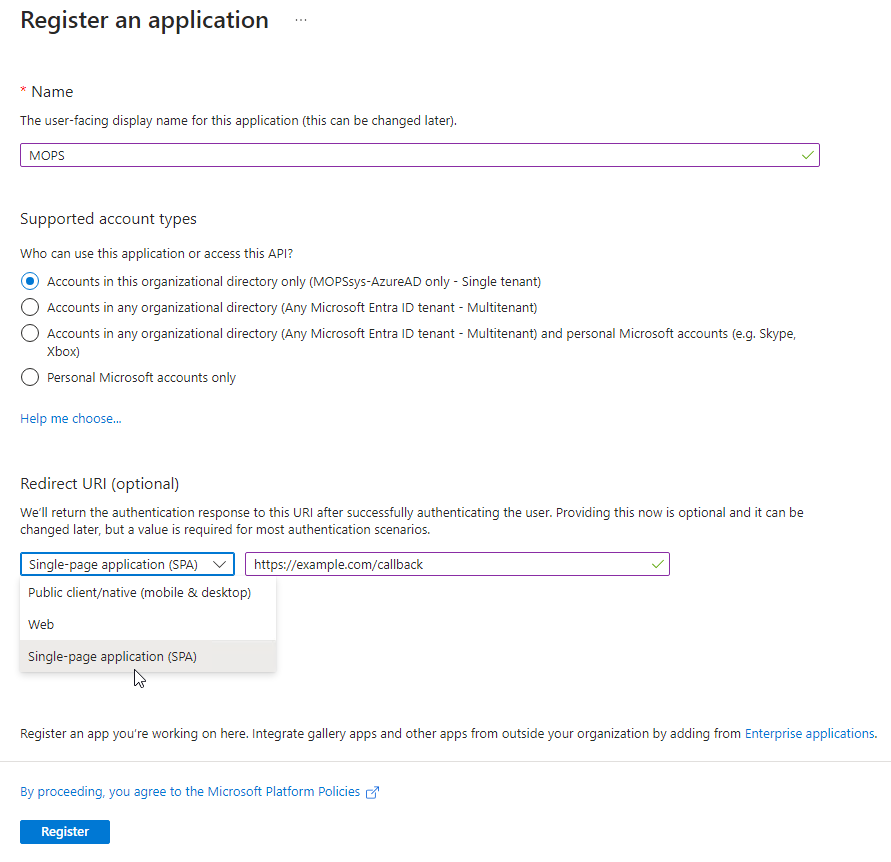Click the Name field containing MOPS
This screenshot has height=862, width=891.
400,155
